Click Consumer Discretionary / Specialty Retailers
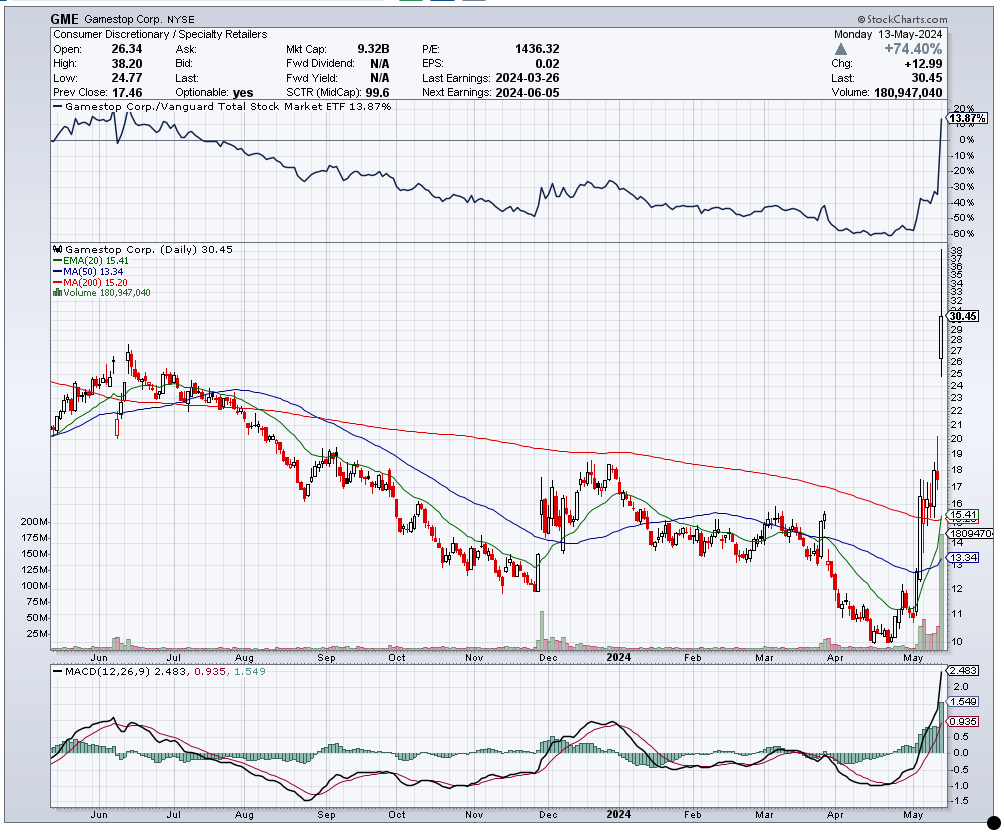The image size is (1004, 834). [x=160, y=35]
